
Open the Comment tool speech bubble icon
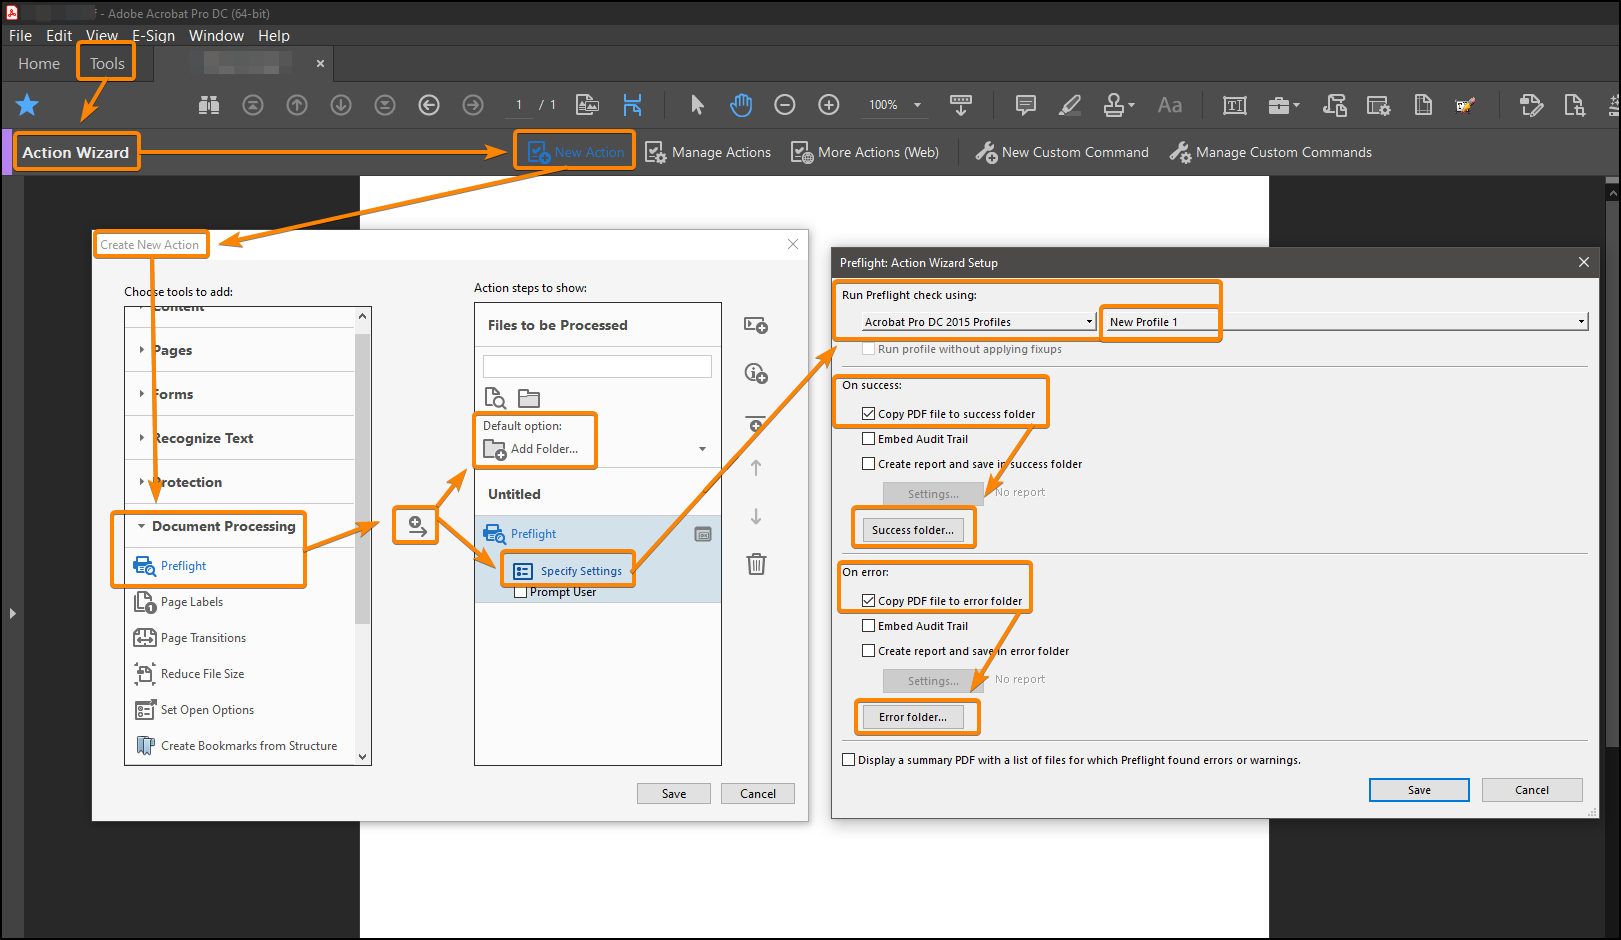point(1024,105)
